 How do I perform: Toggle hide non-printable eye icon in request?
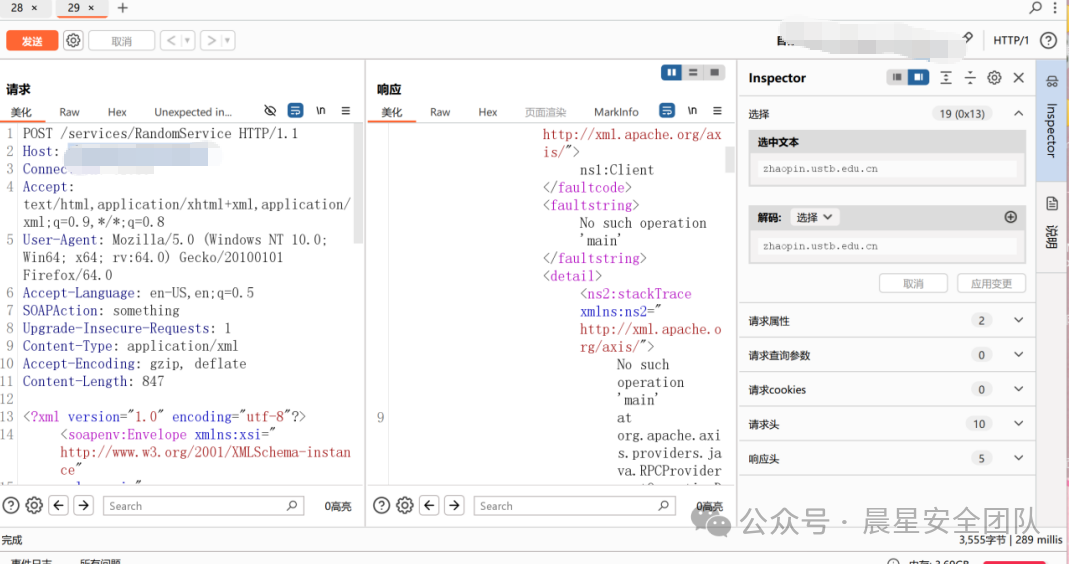pos(270,110)
